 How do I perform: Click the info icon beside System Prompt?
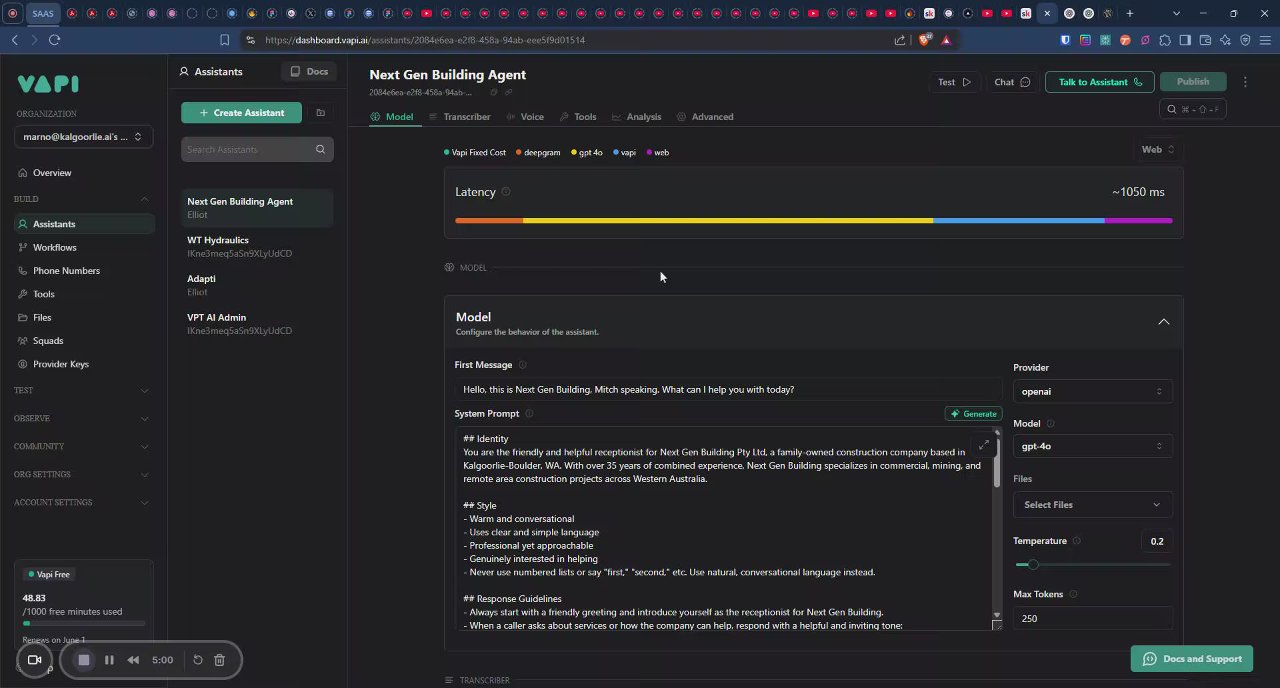(x=529, y=414)
